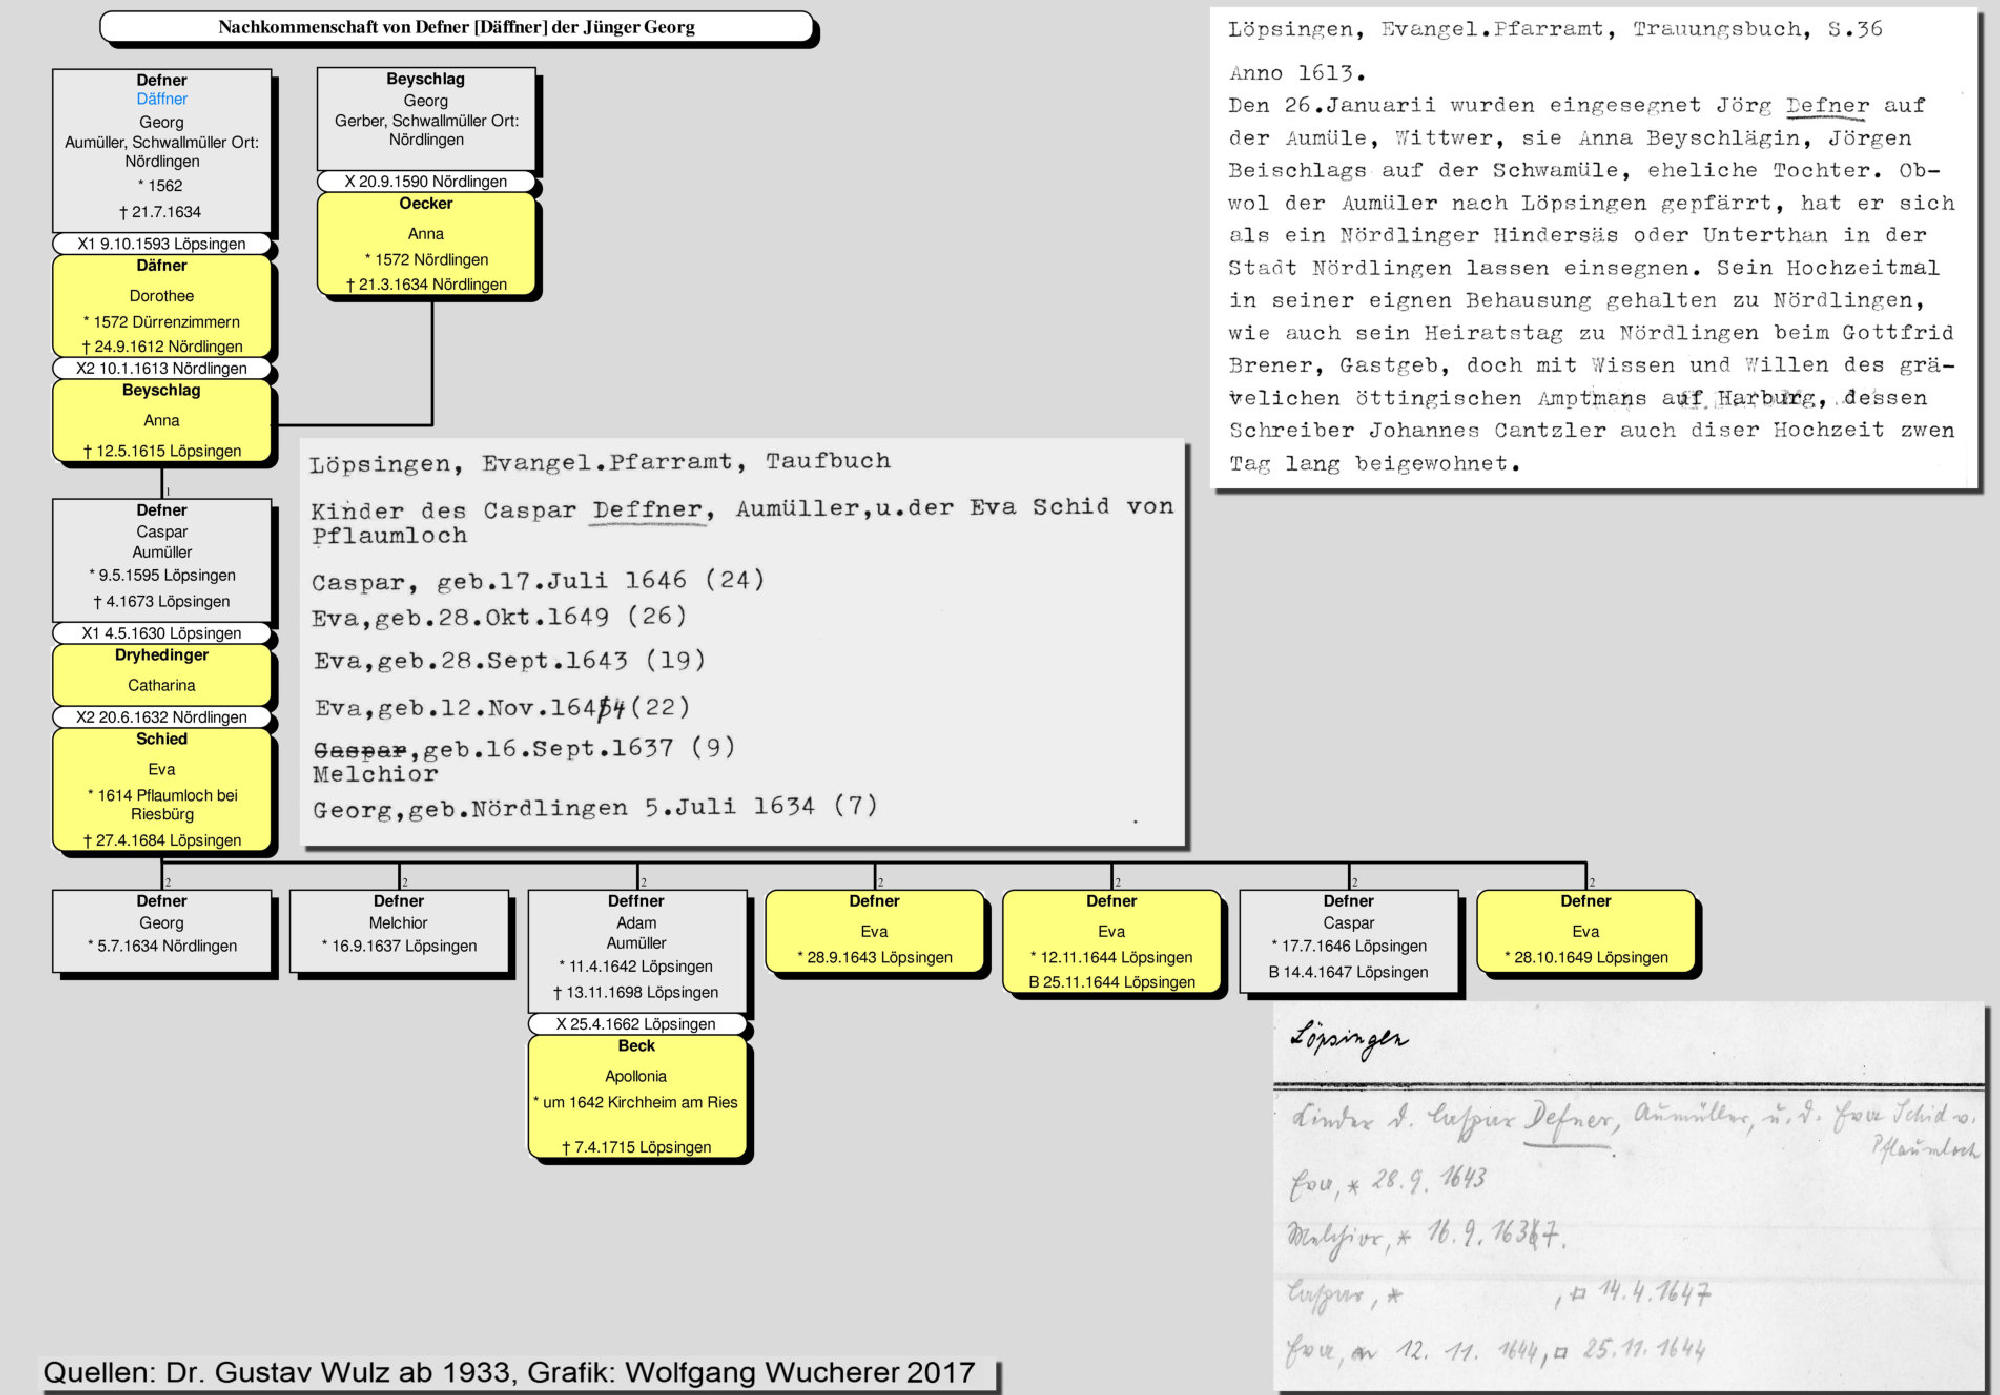Select the Dryhedinger Catharina box

[162, 674]
